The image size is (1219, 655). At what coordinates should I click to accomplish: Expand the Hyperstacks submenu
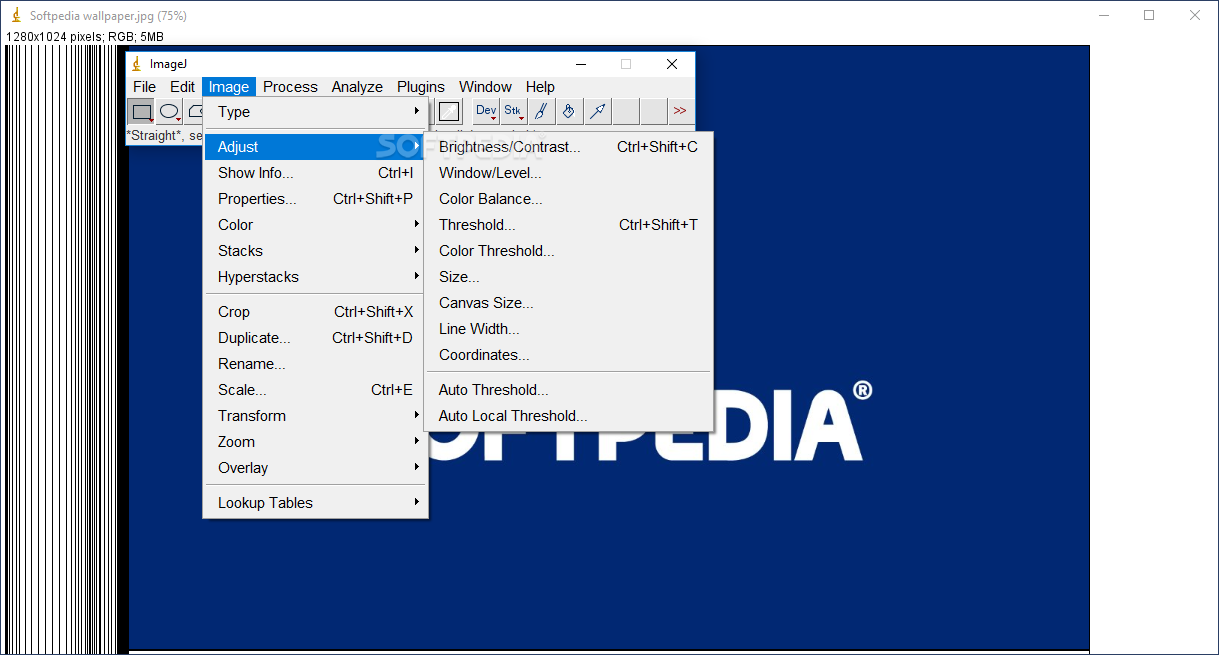click(x=316, y=277)
